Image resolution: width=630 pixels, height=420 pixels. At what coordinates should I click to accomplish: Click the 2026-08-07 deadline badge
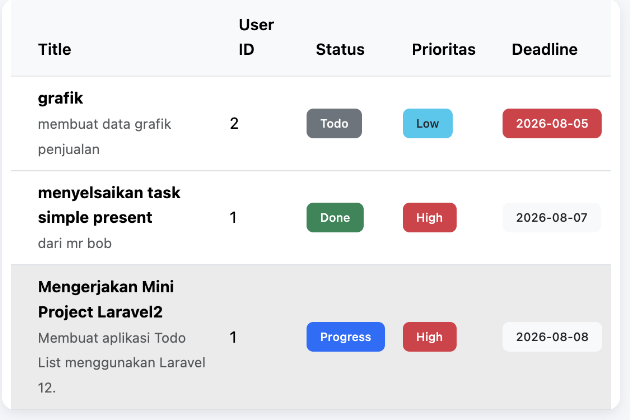click(552, 217)
